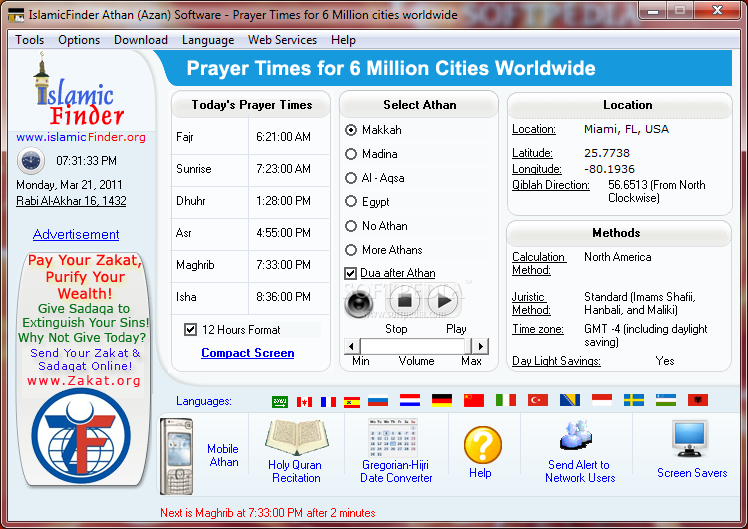Click the Qiblah Direction: label
The width and height of the screenshot is (748, 529).
pos(551,185)
